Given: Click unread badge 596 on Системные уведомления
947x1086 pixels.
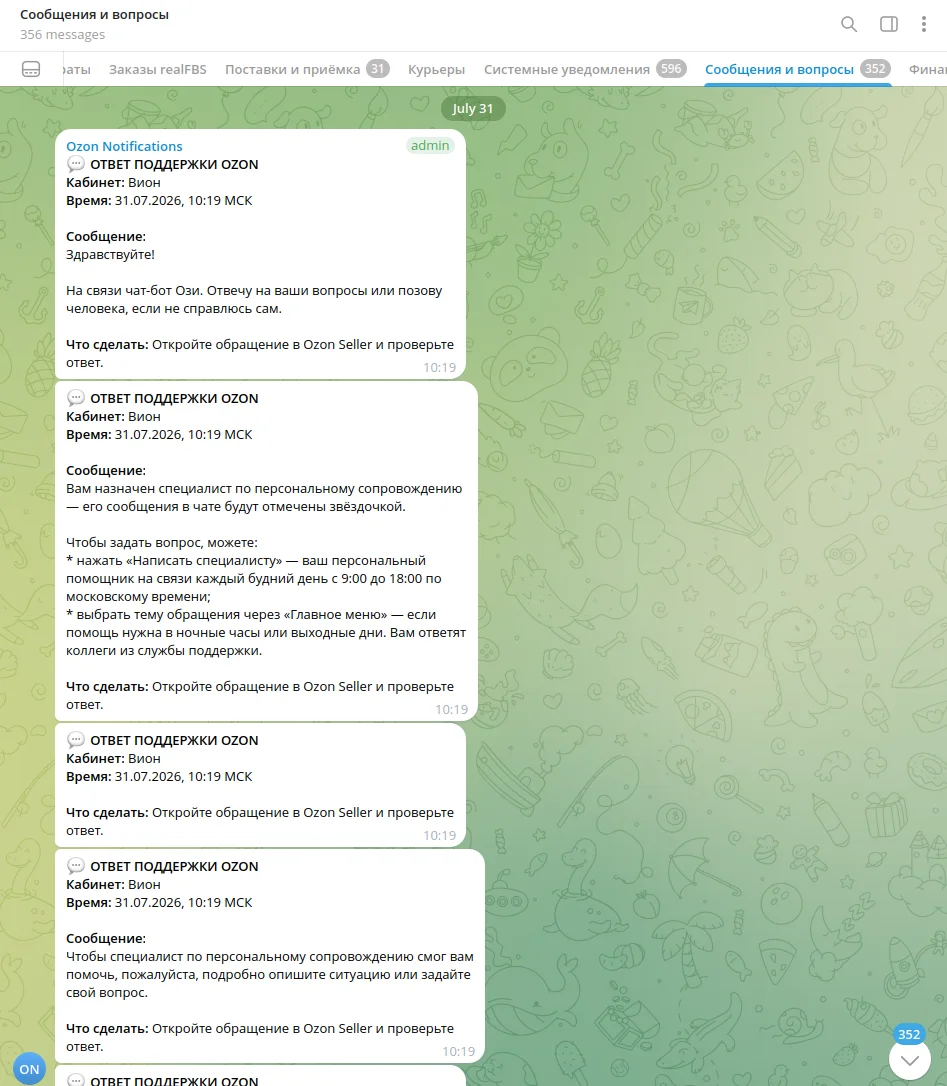Looking at the screenshot, I should click(671, 69).
